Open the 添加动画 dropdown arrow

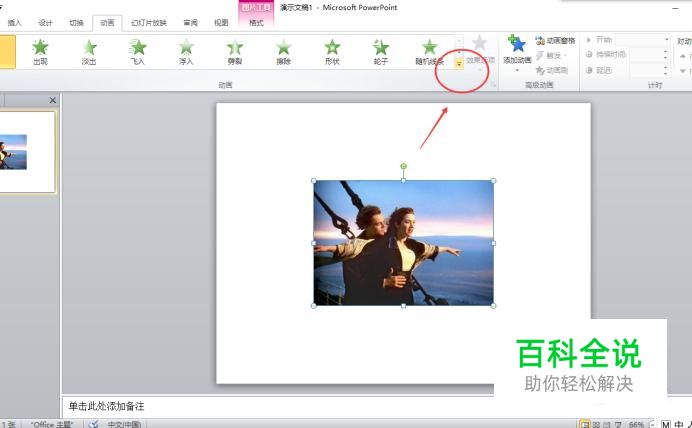pyautogui.click(x=517, y=70)
